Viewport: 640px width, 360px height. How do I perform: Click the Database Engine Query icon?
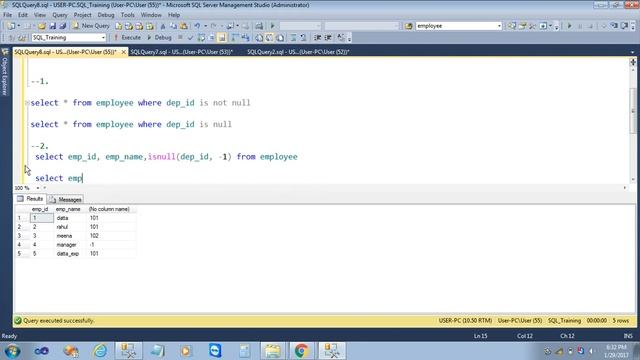pyautogui.click(x=118, y=26)
